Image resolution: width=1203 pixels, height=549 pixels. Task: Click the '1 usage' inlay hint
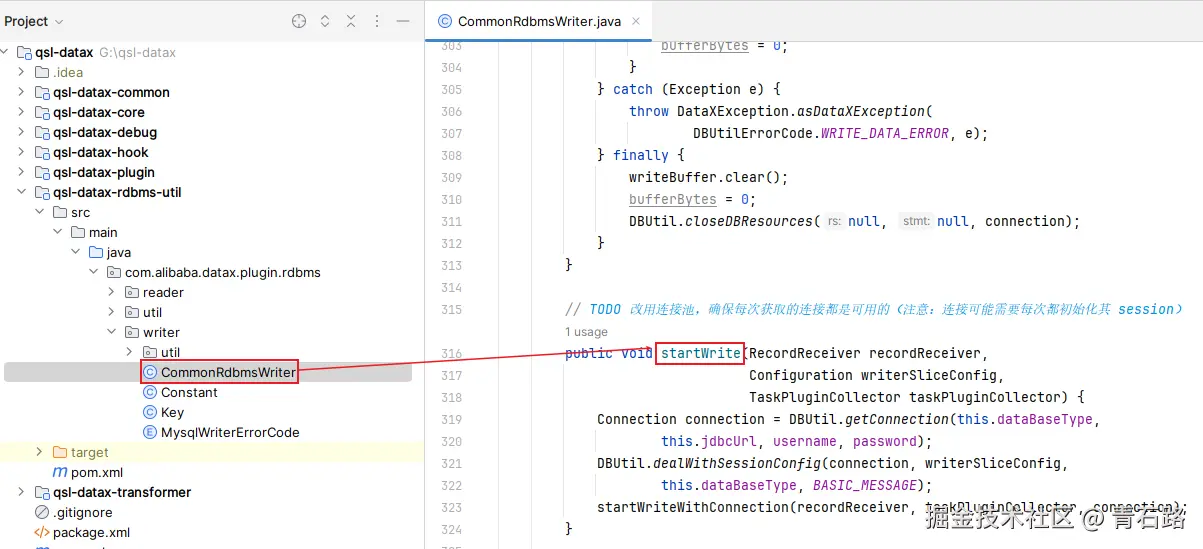(586, 332)
